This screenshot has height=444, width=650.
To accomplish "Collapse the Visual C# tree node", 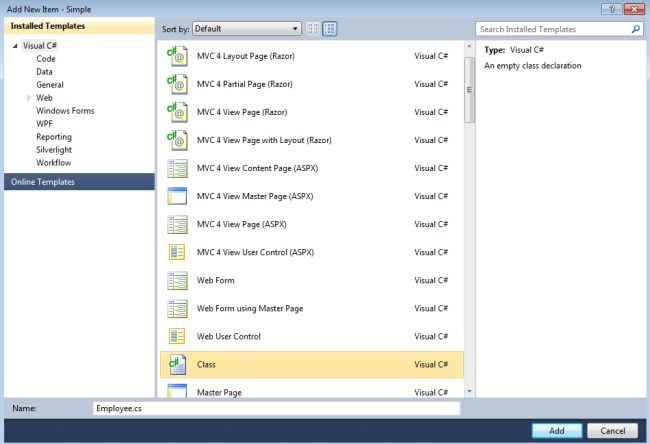I will (15, 46).
